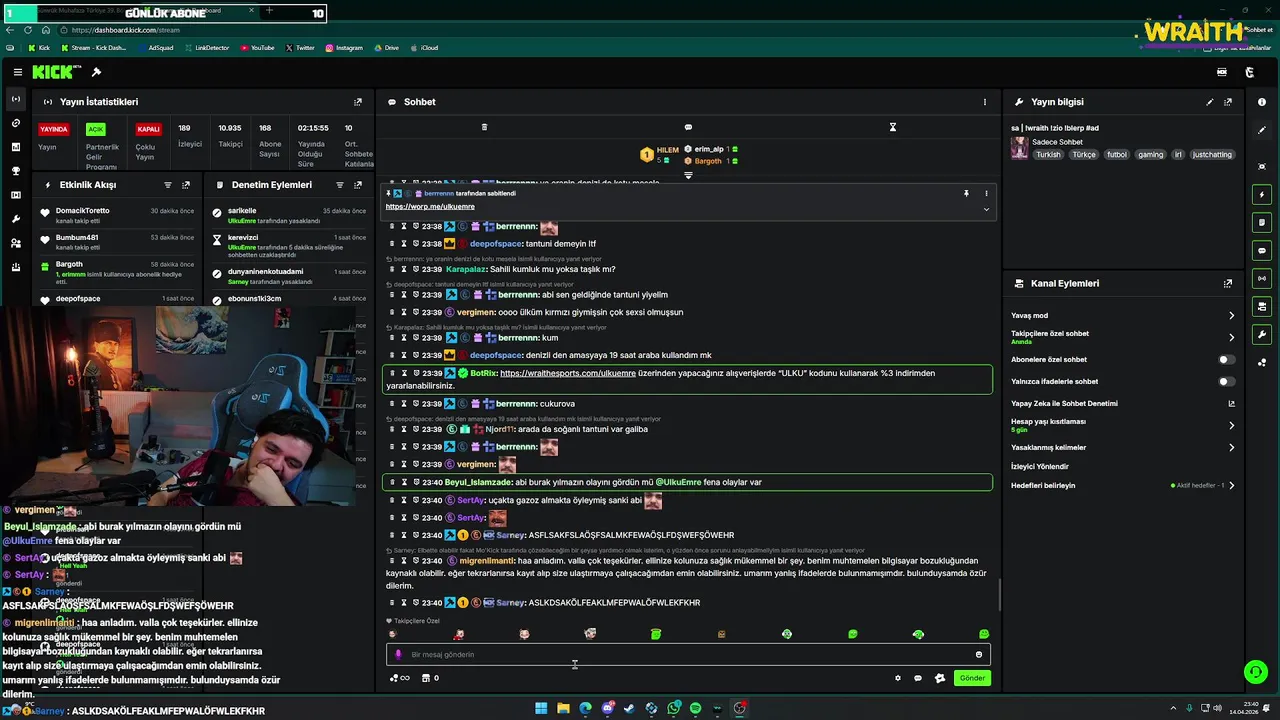
Task: Filter the Etkinlik Akışı feed
Action: tap(168, 185)
